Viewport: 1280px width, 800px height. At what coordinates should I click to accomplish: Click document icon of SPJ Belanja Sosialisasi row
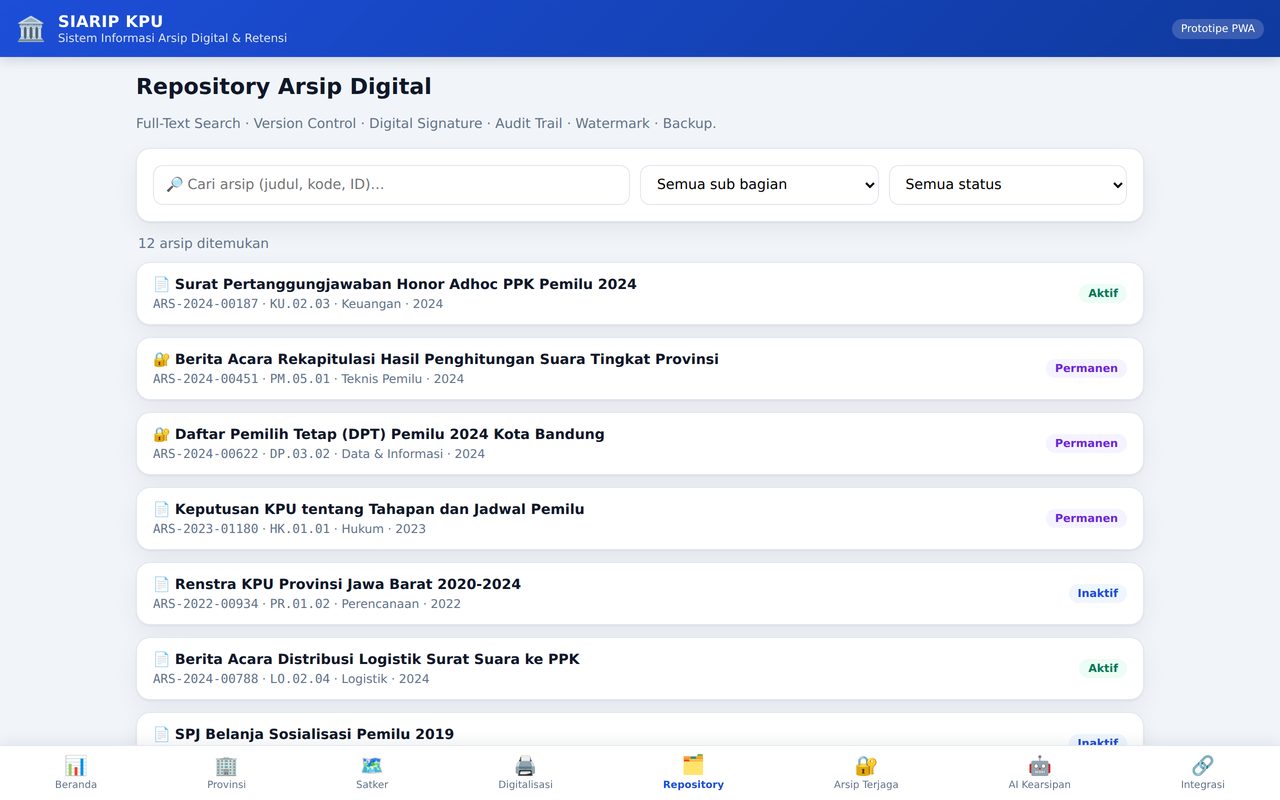[162, 734]
